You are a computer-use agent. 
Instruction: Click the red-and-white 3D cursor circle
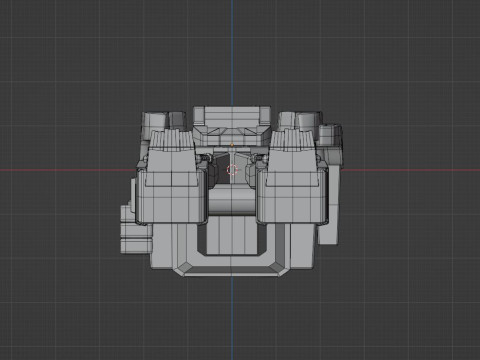click(x=232, y=170)
